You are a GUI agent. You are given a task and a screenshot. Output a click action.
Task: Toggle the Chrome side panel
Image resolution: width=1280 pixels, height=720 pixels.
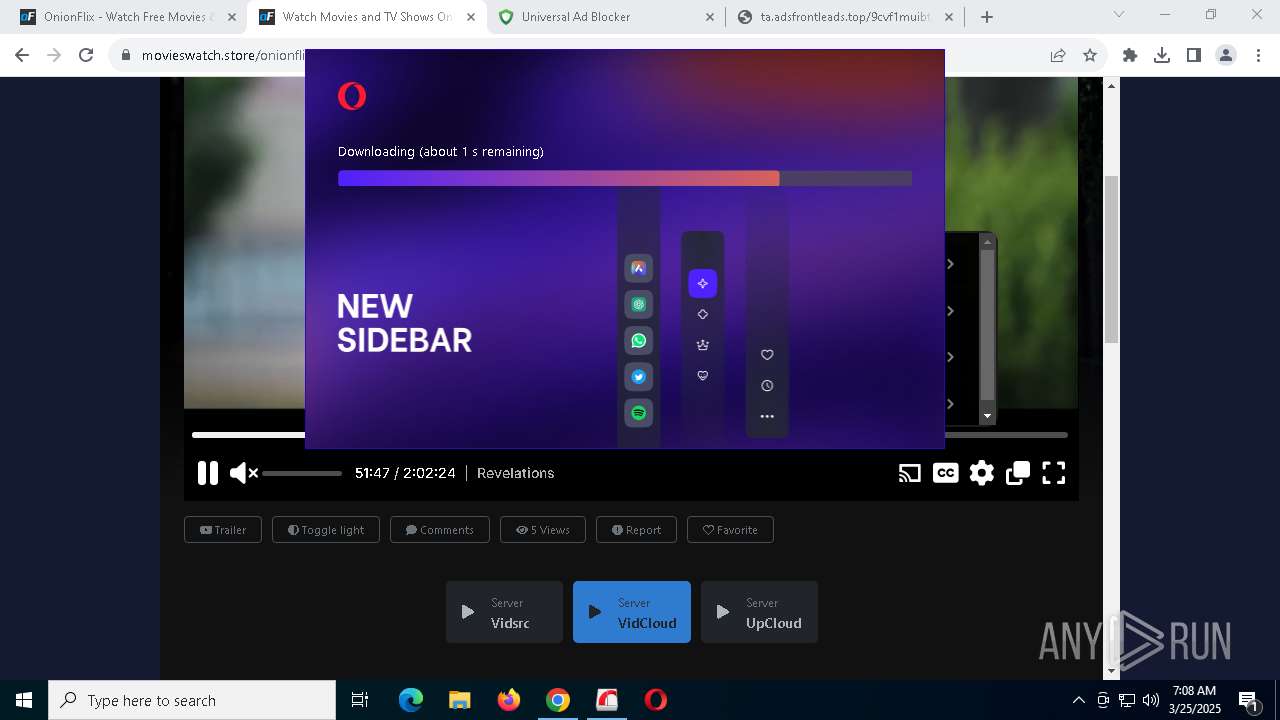tap(1194, 56)
